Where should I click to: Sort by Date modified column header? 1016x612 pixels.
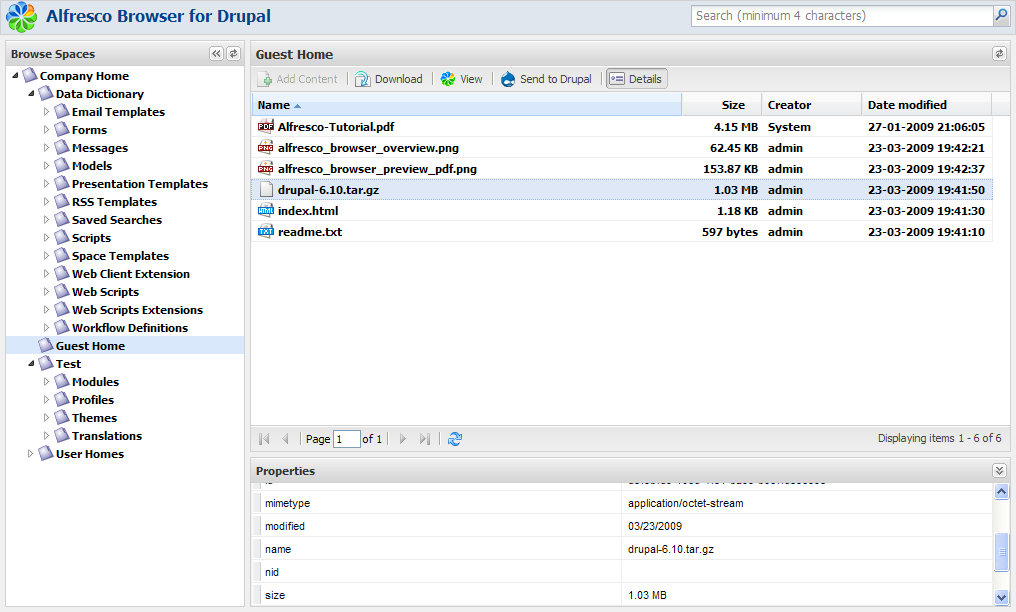pyautogui.click(x=906, y=105)
